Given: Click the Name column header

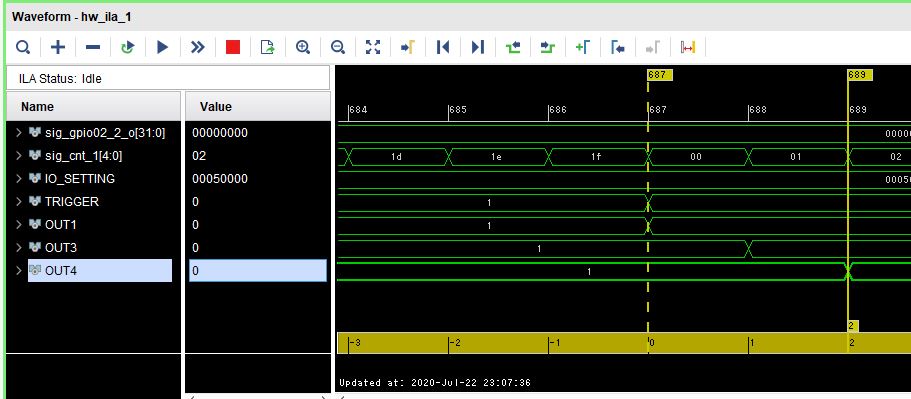Looking at the screenshot, I should pos(94,107).
